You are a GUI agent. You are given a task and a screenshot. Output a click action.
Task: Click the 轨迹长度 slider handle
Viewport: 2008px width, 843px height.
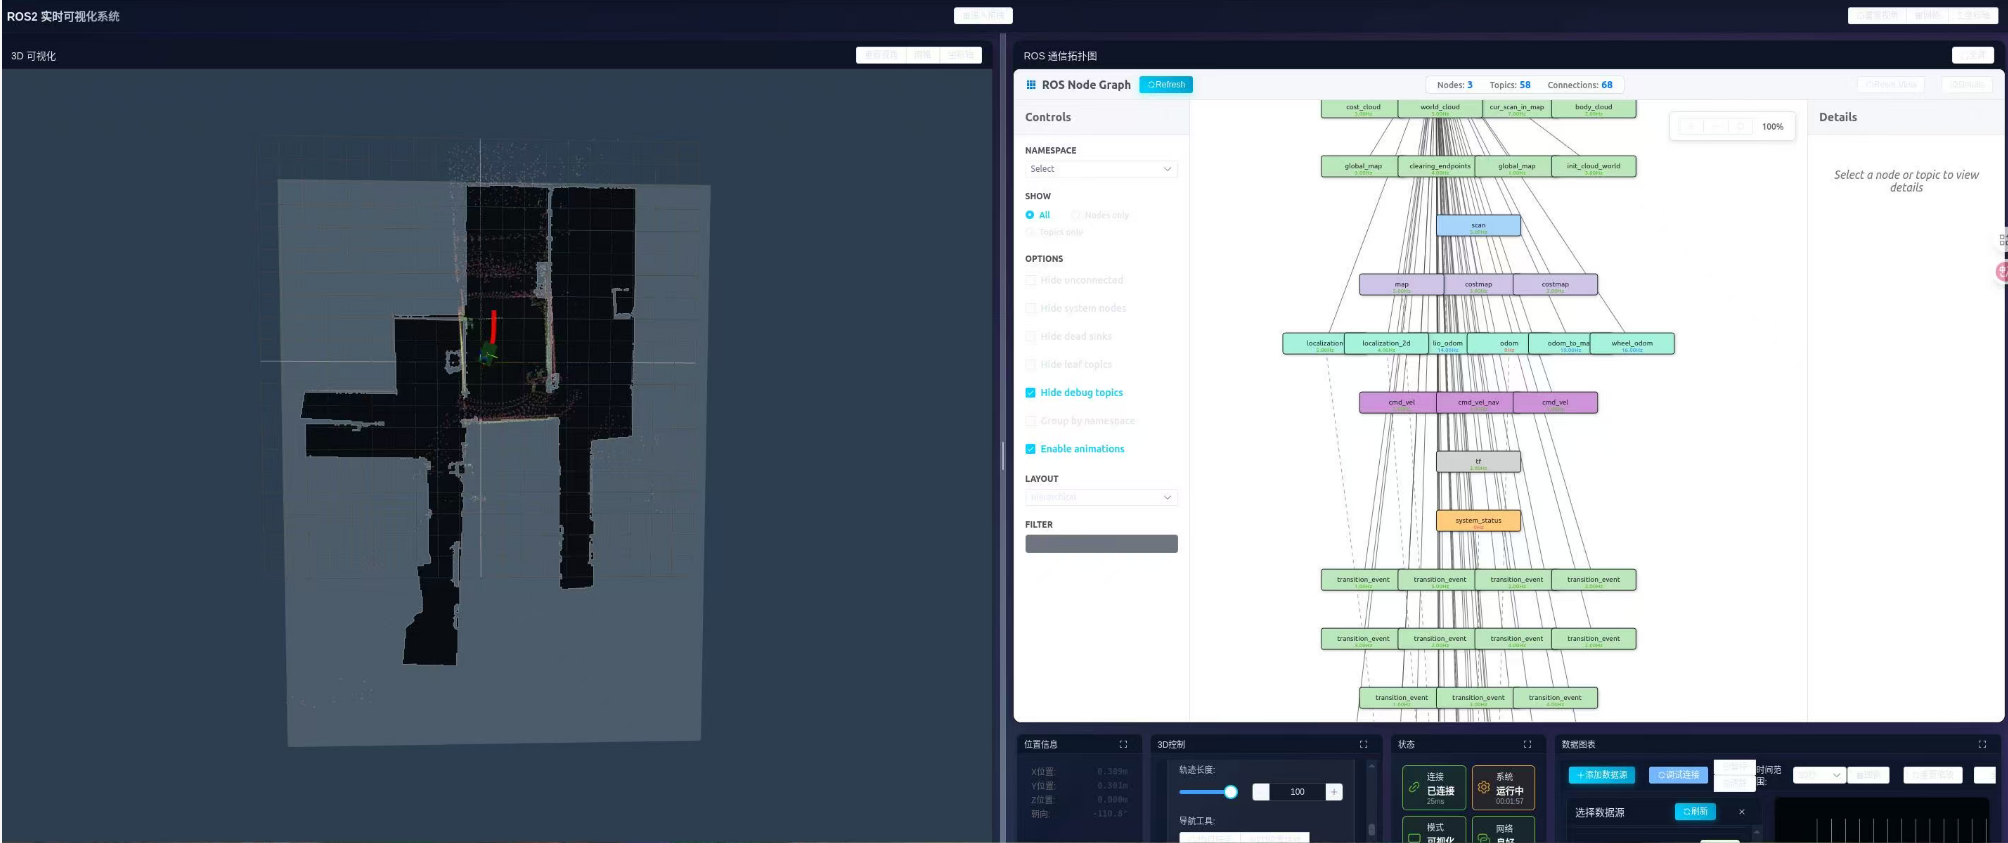[1231, 792]
